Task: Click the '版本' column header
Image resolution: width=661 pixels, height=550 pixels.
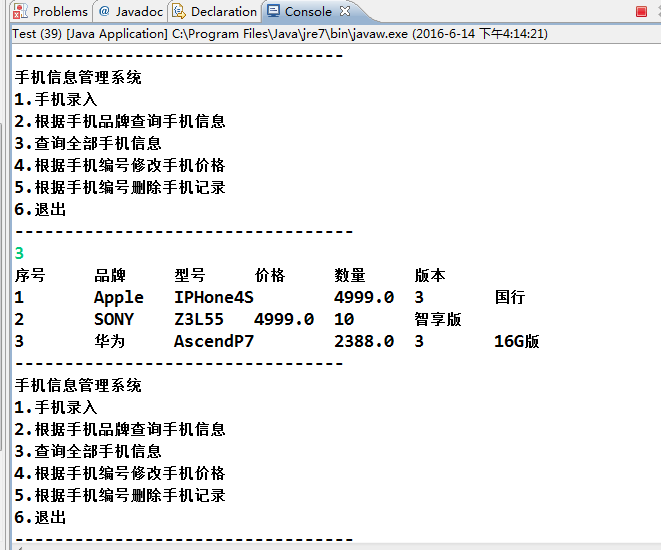Action: [x=430, y=275]
